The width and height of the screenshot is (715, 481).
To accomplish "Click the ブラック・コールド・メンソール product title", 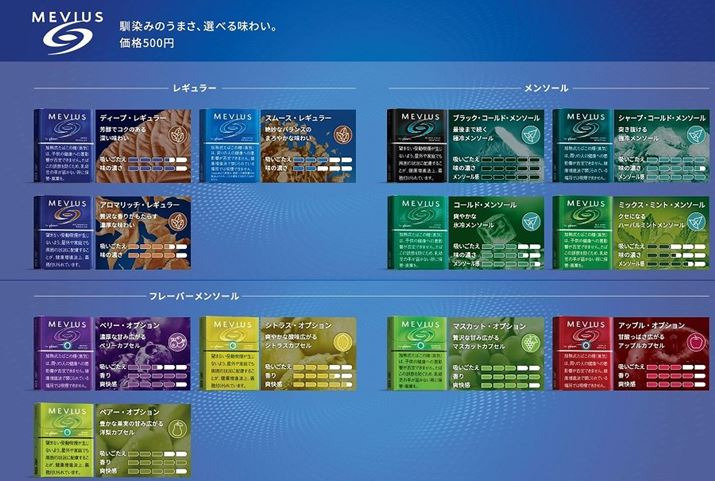I will (x=496, y=118).
